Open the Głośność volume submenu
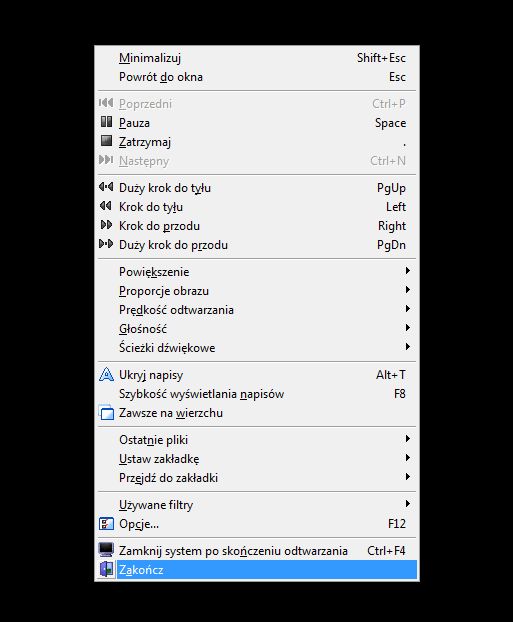Screen dimensions: 513x622 (x=257, y=329)
